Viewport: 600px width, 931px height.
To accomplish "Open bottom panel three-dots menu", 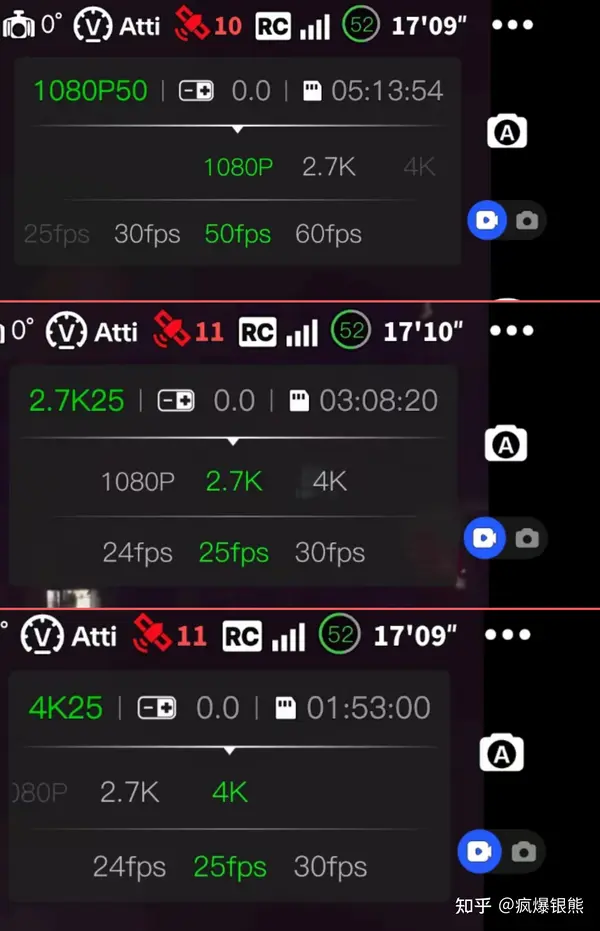I will click(x=507, y=635).
